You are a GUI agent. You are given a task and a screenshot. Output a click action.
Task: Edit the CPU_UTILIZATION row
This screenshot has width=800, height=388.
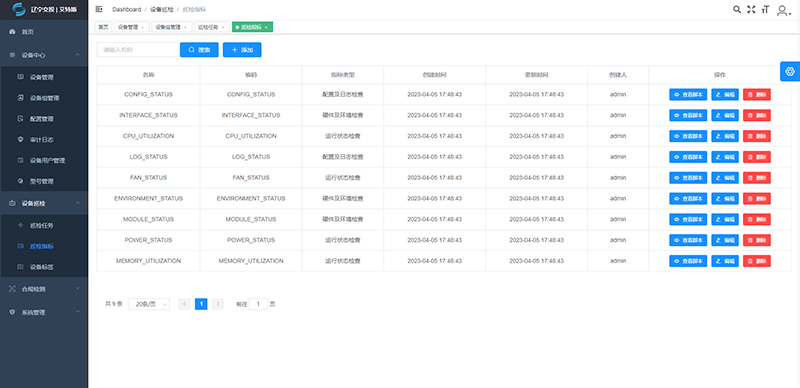725,136
